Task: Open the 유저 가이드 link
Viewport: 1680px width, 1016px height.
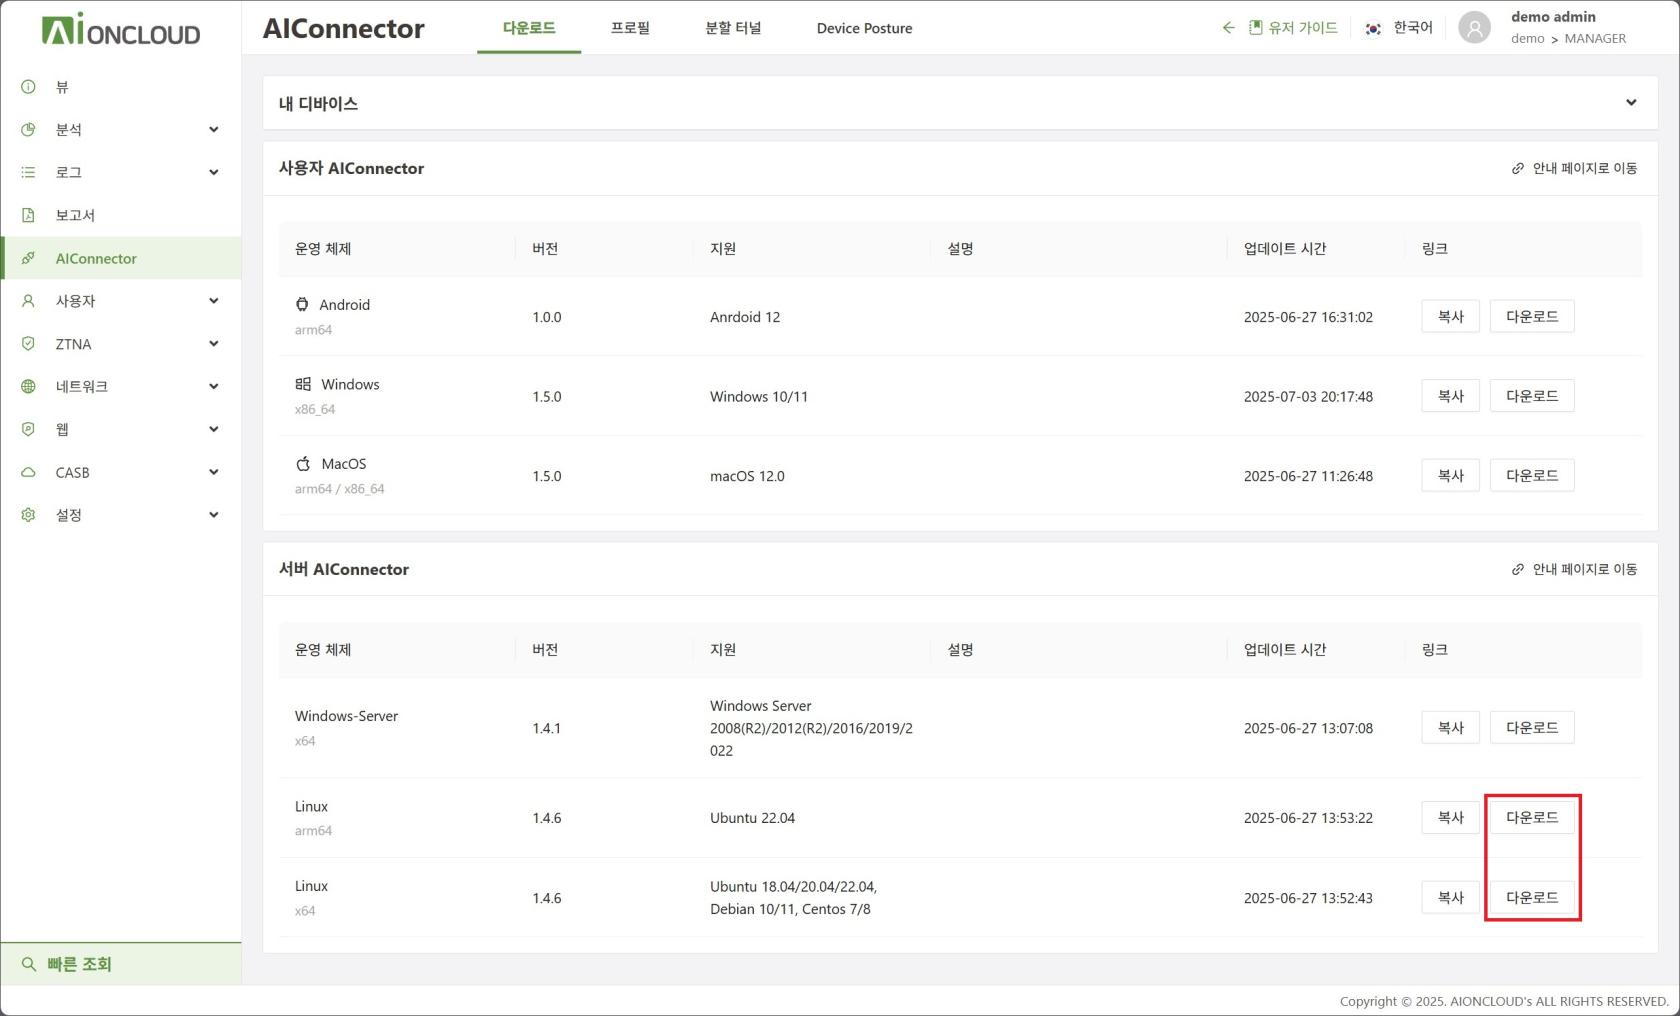Action: tap(1293, 28)
